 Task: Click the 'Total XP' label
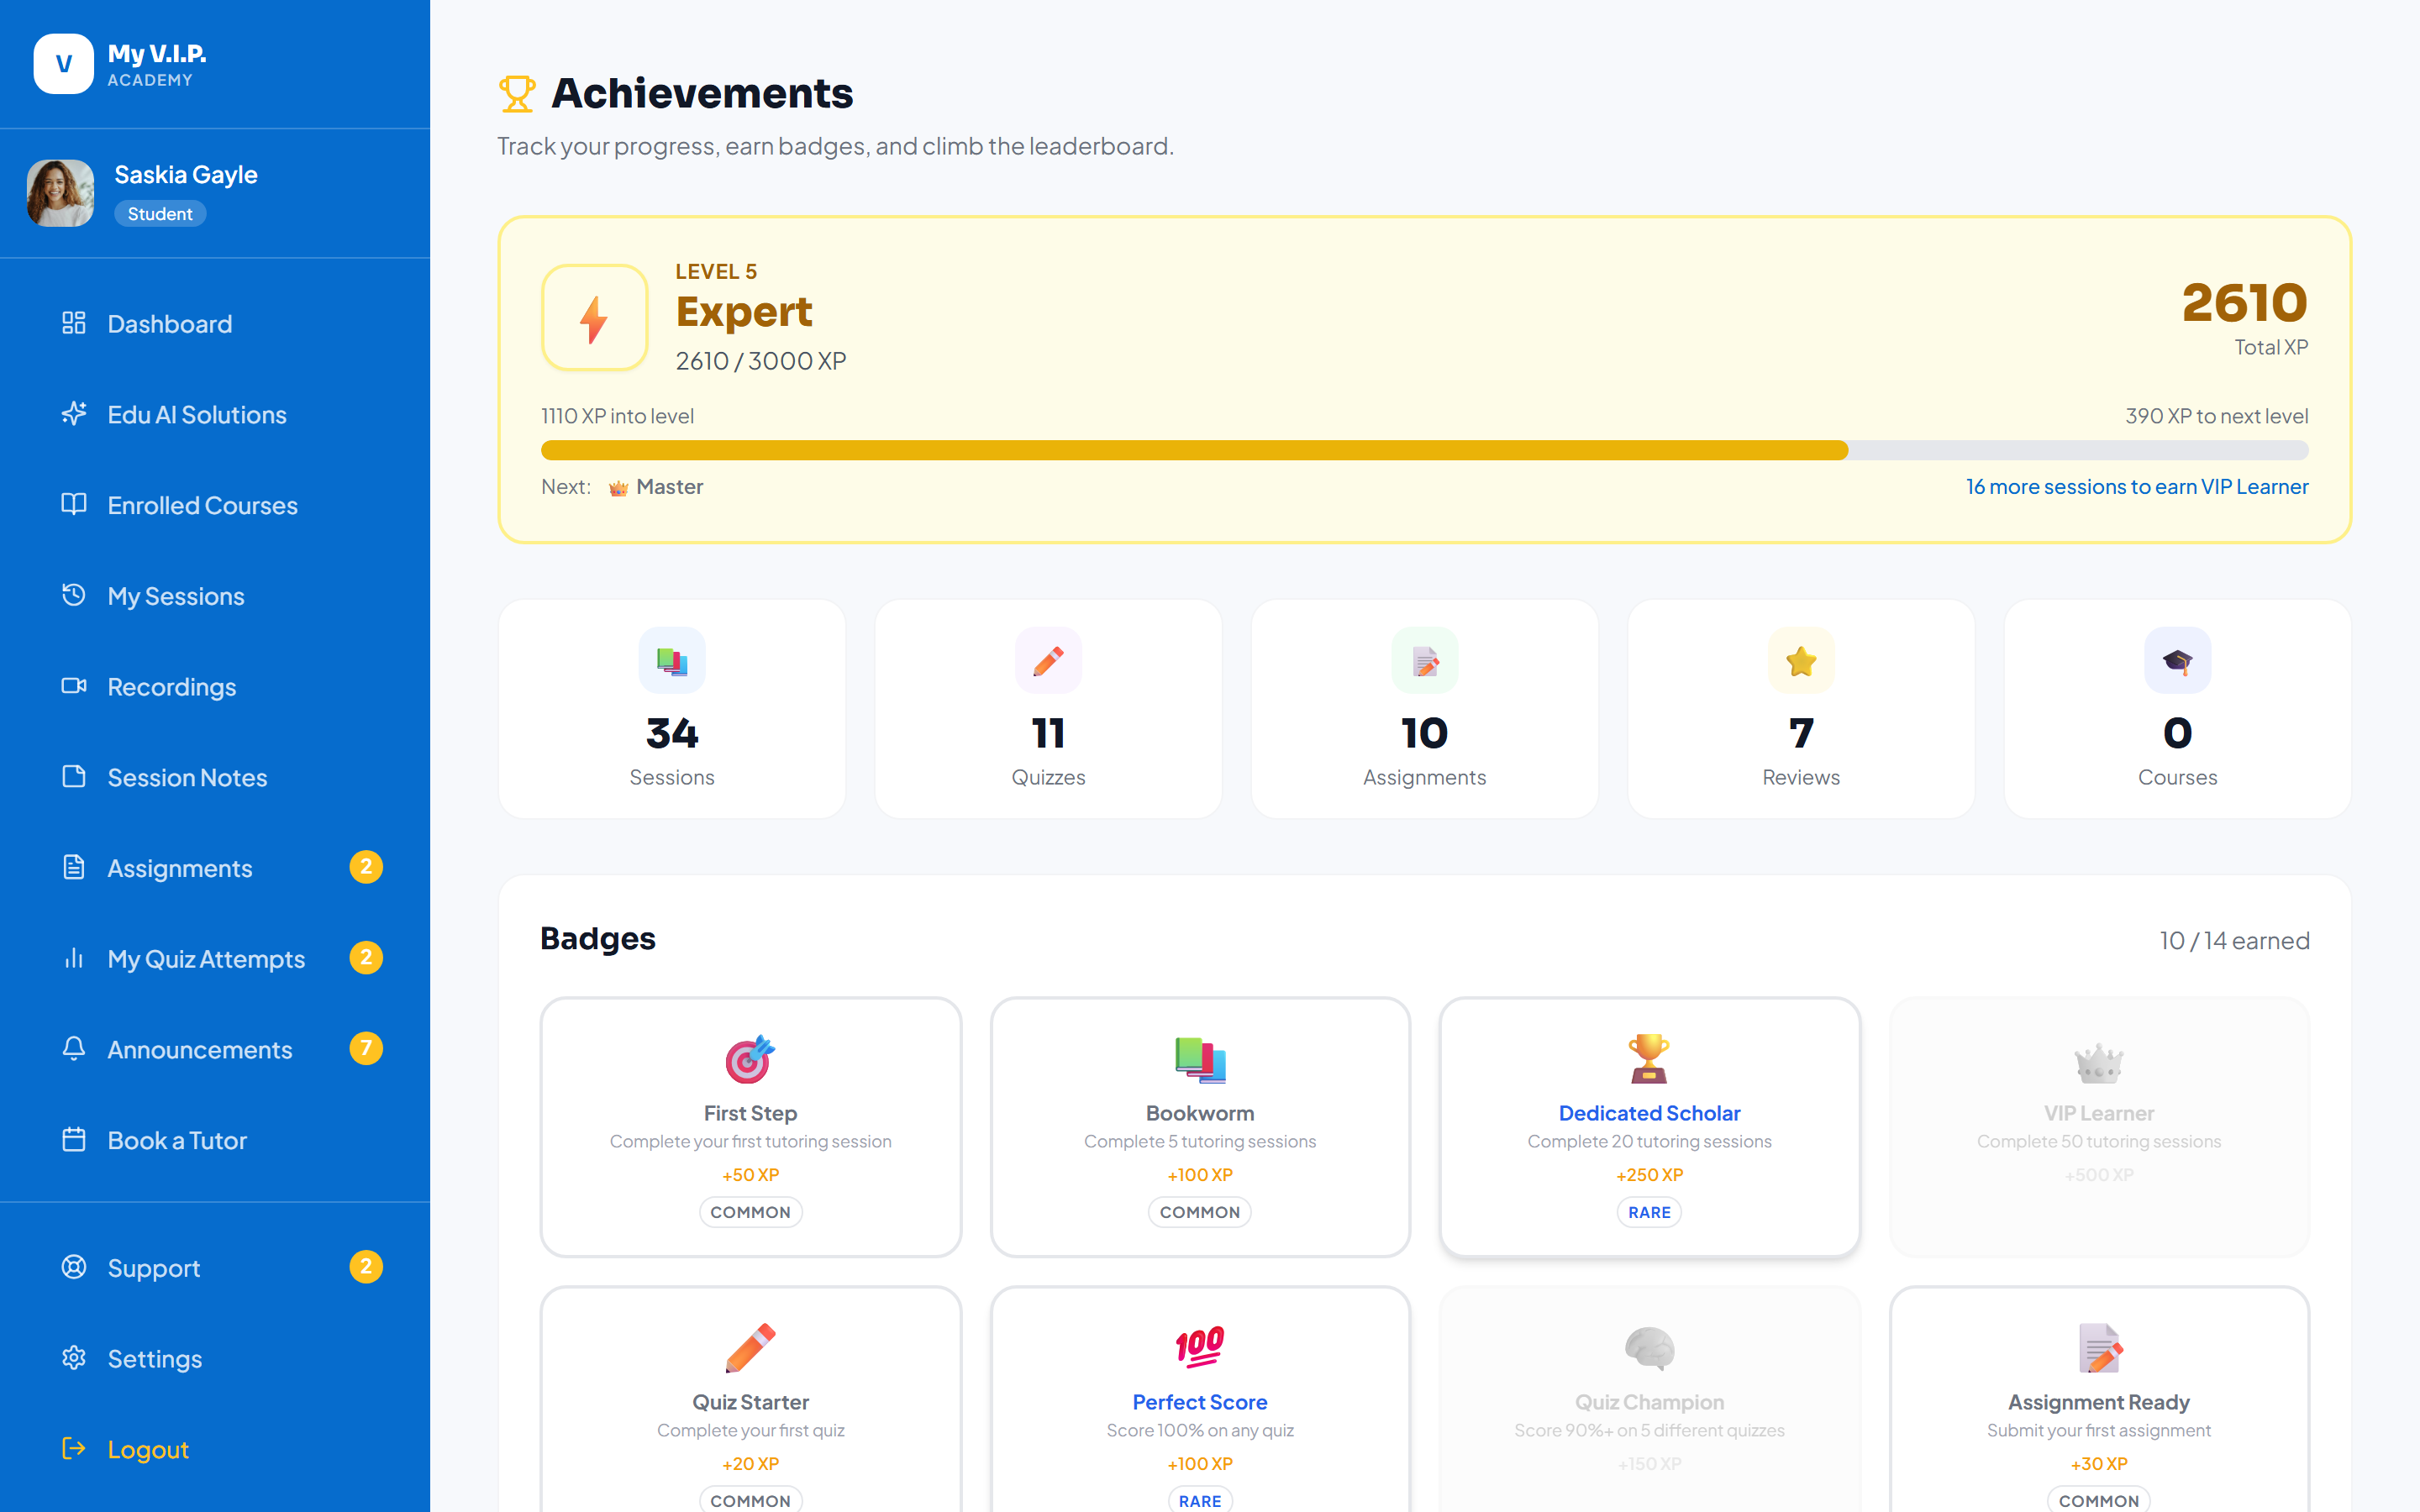coord(2271,347)
